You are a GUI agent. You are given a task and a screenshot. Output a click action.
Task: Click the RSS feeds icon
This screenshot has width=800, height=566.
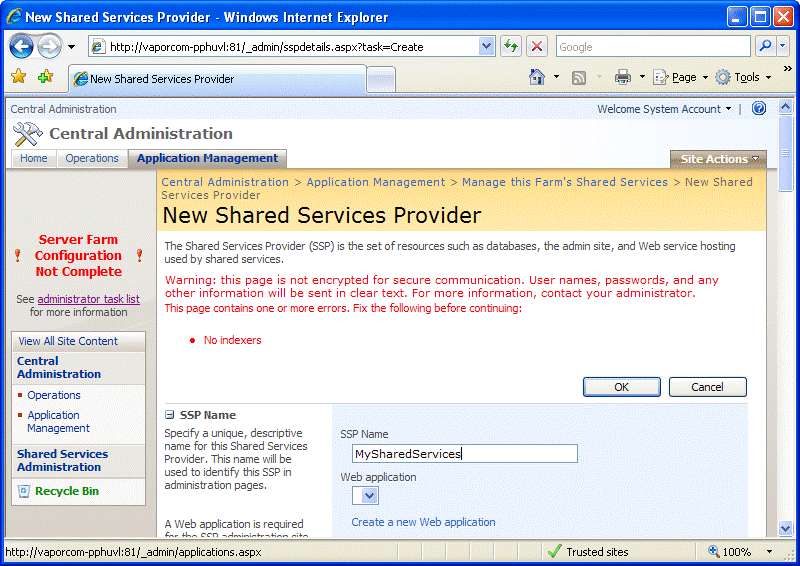[579, 78]
